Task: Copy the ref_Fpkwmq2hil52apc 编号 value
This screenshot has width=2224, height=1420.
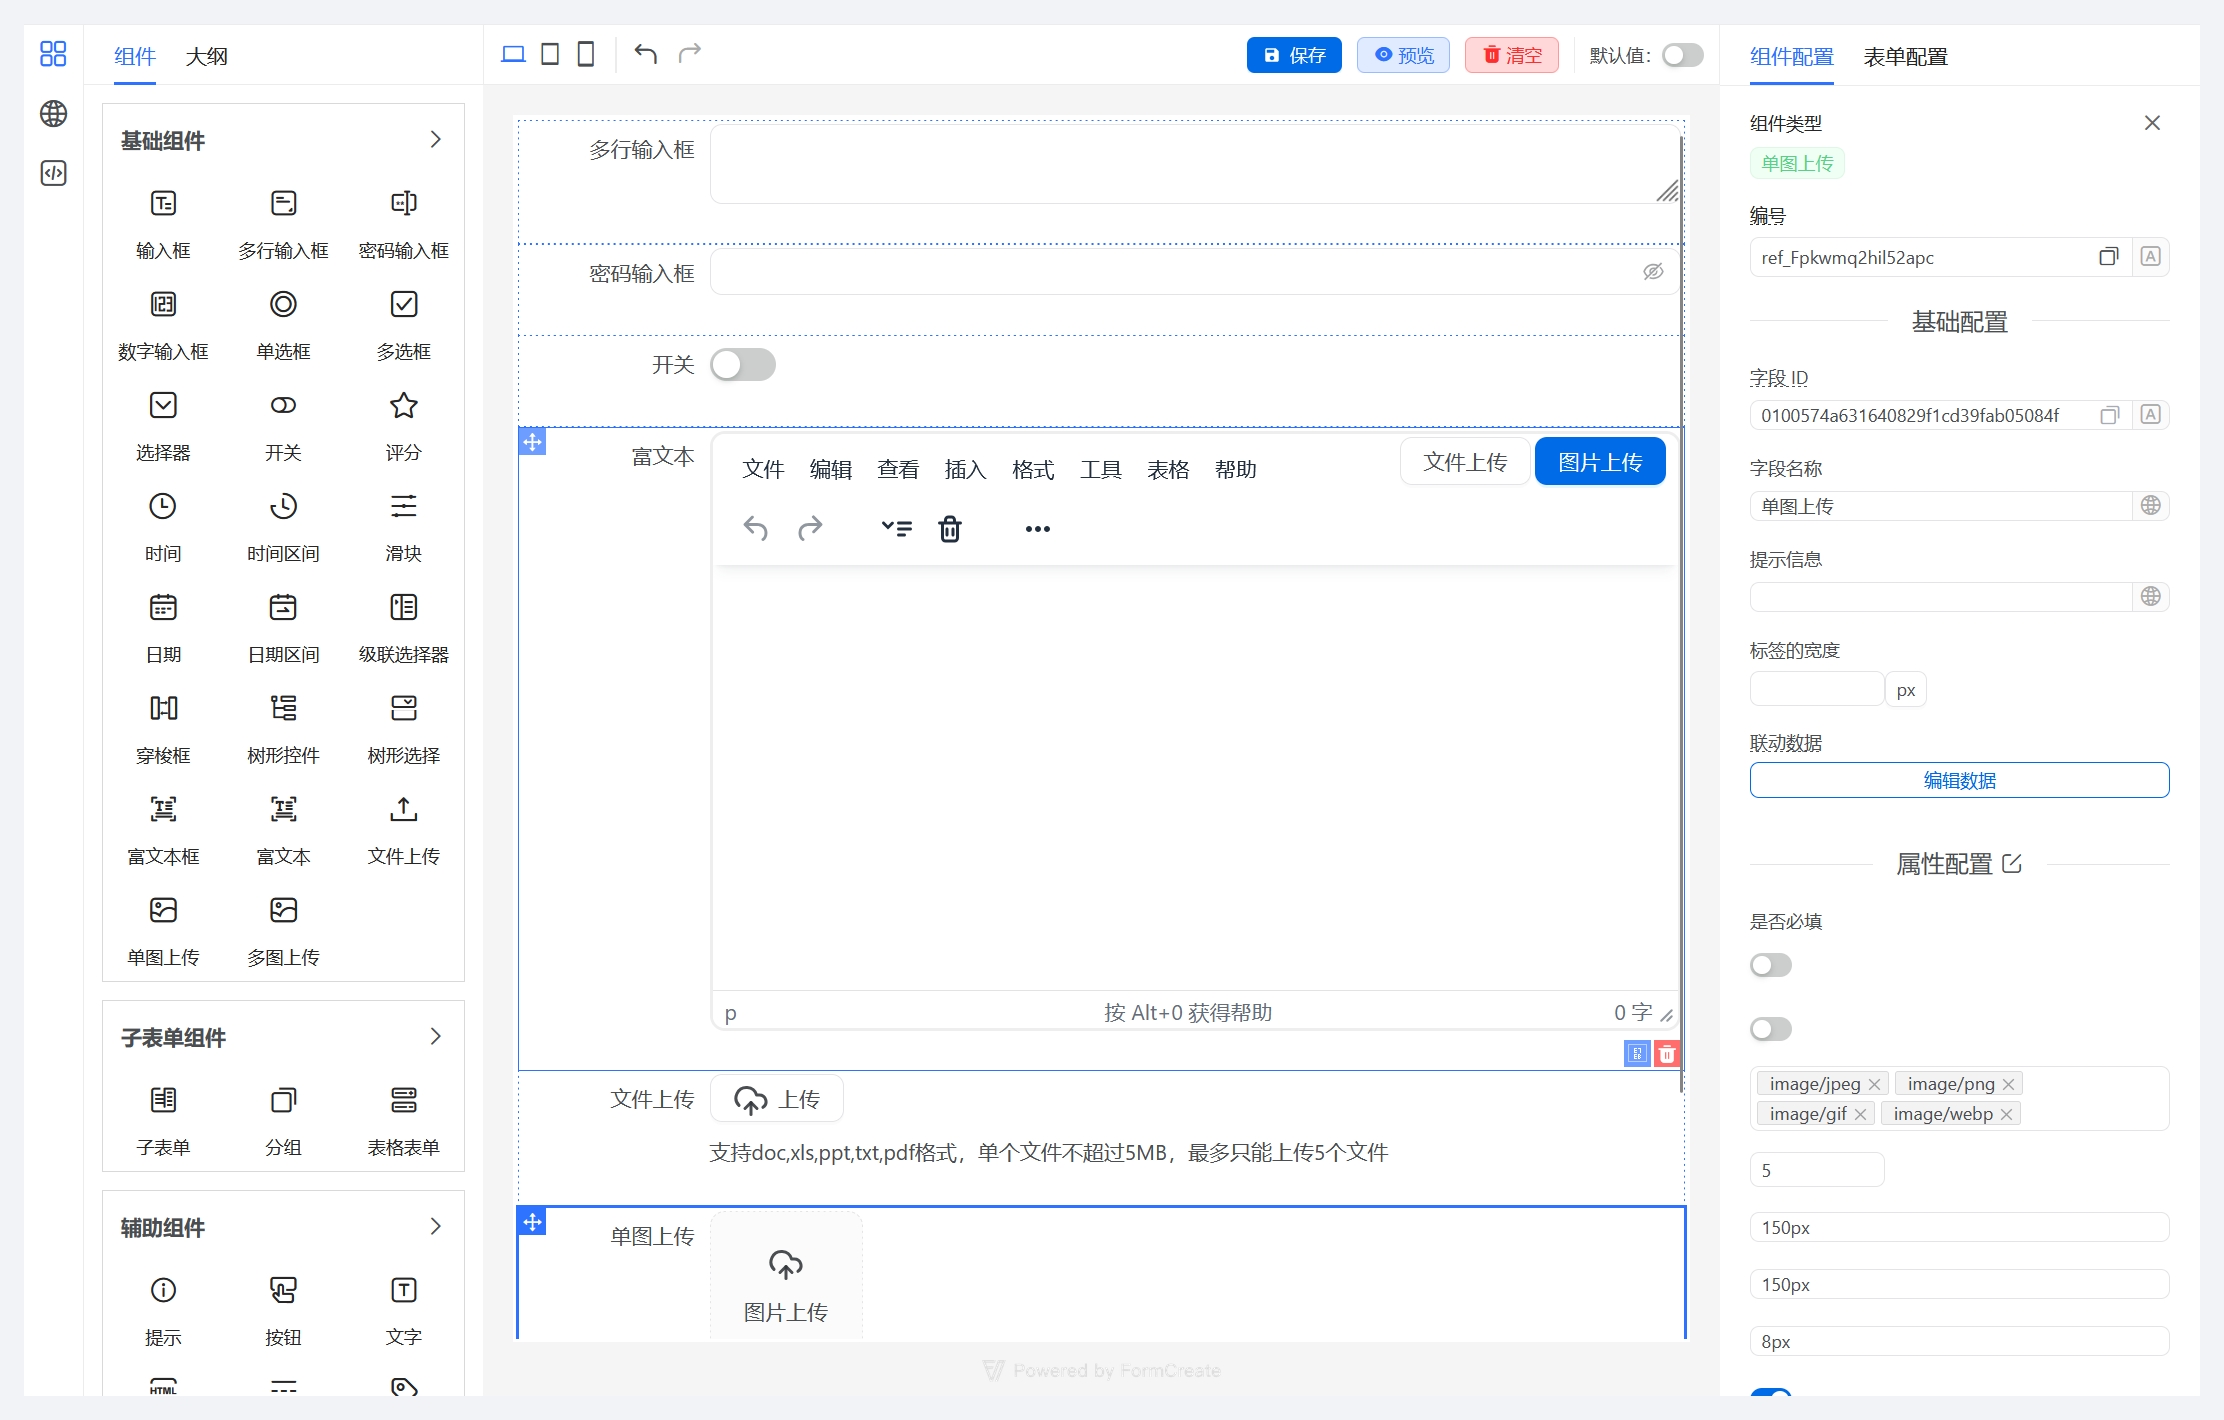Action: click(2108, 257)
